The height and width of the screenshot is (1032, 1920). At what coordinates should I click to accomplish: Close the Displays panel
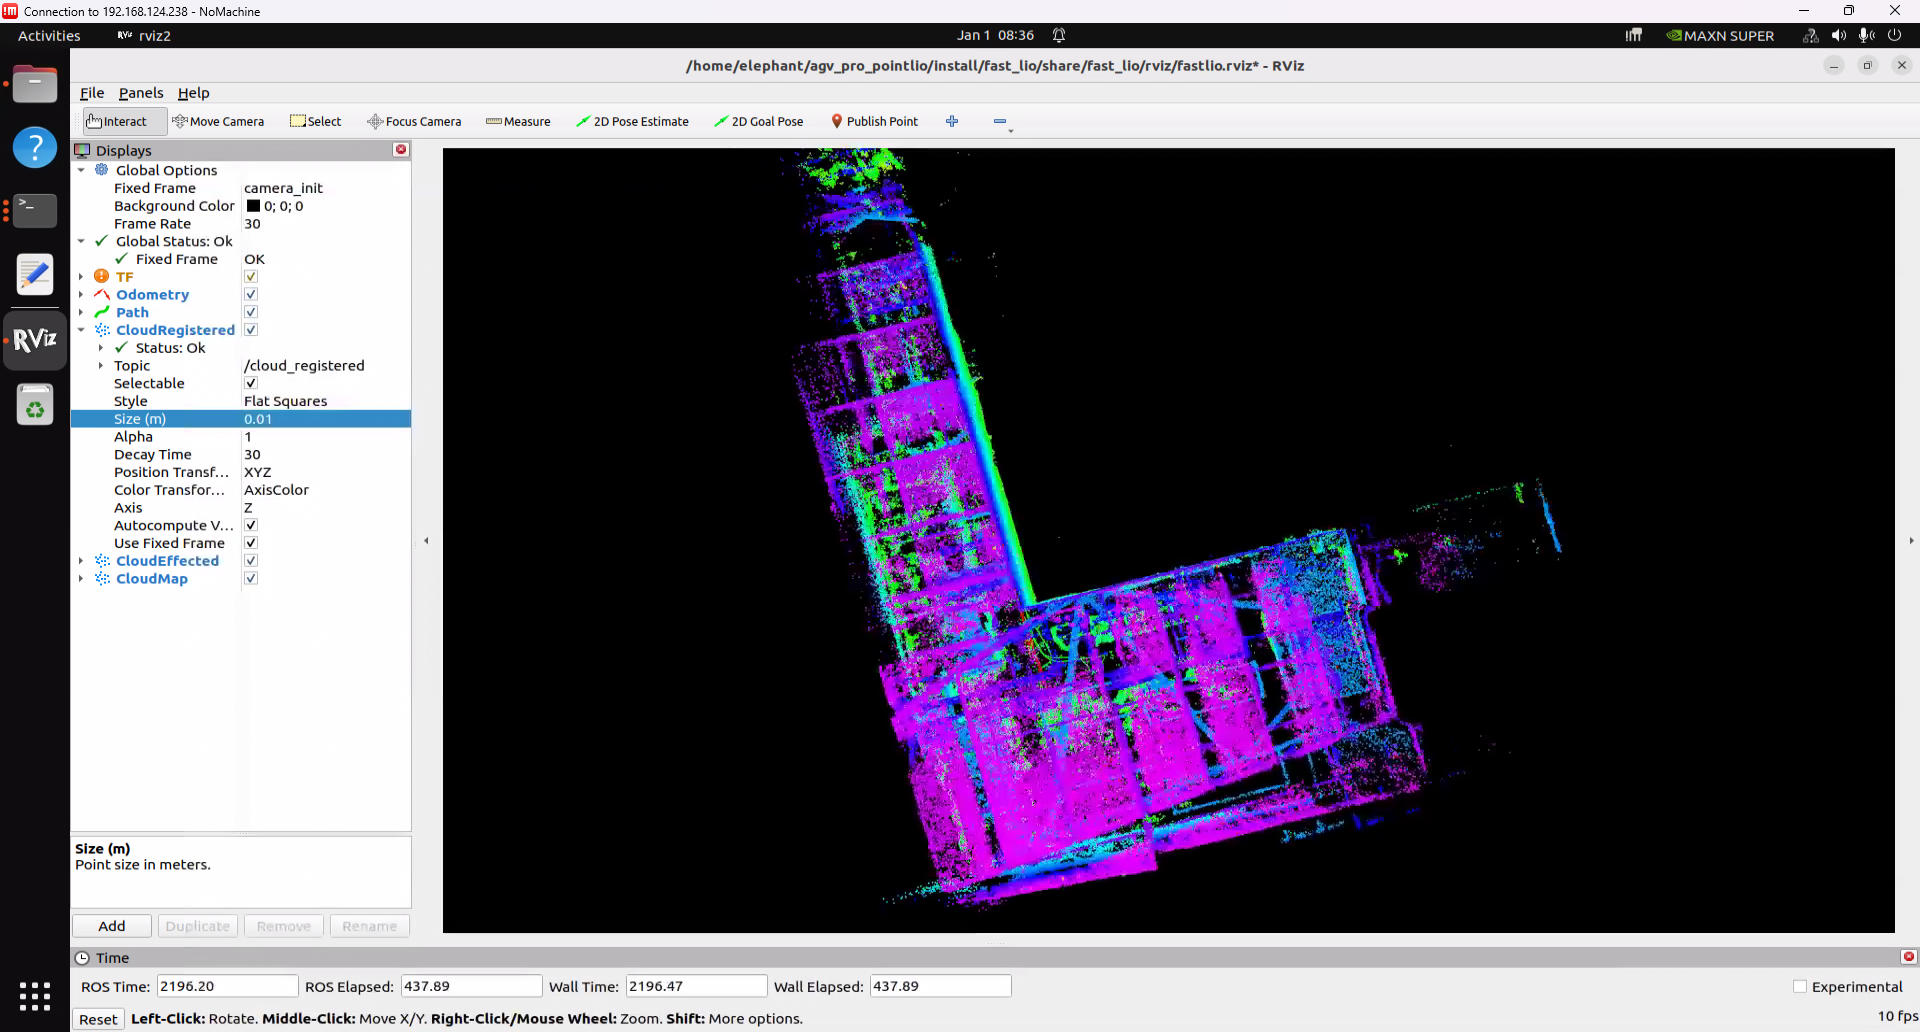(x=401, y=150)
